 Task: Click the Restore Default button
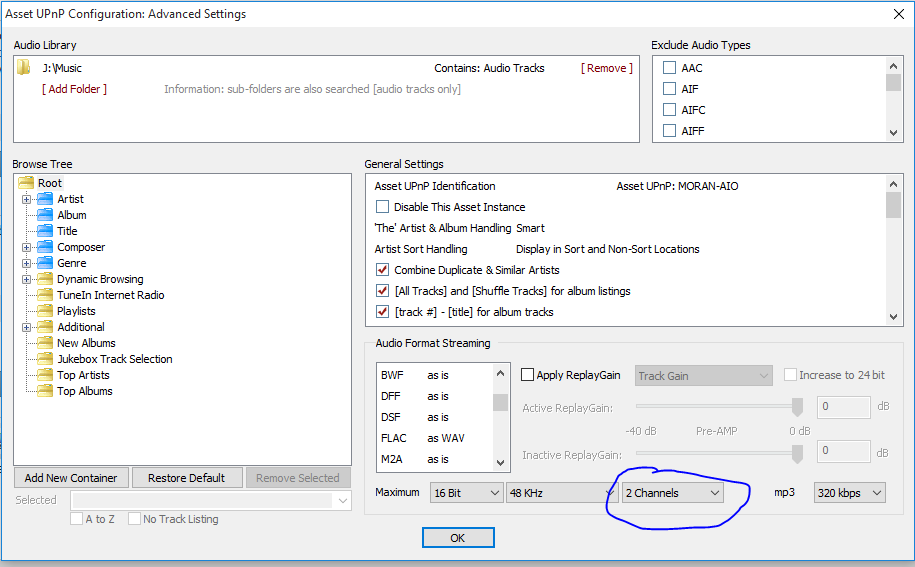[x=188, y=478]
